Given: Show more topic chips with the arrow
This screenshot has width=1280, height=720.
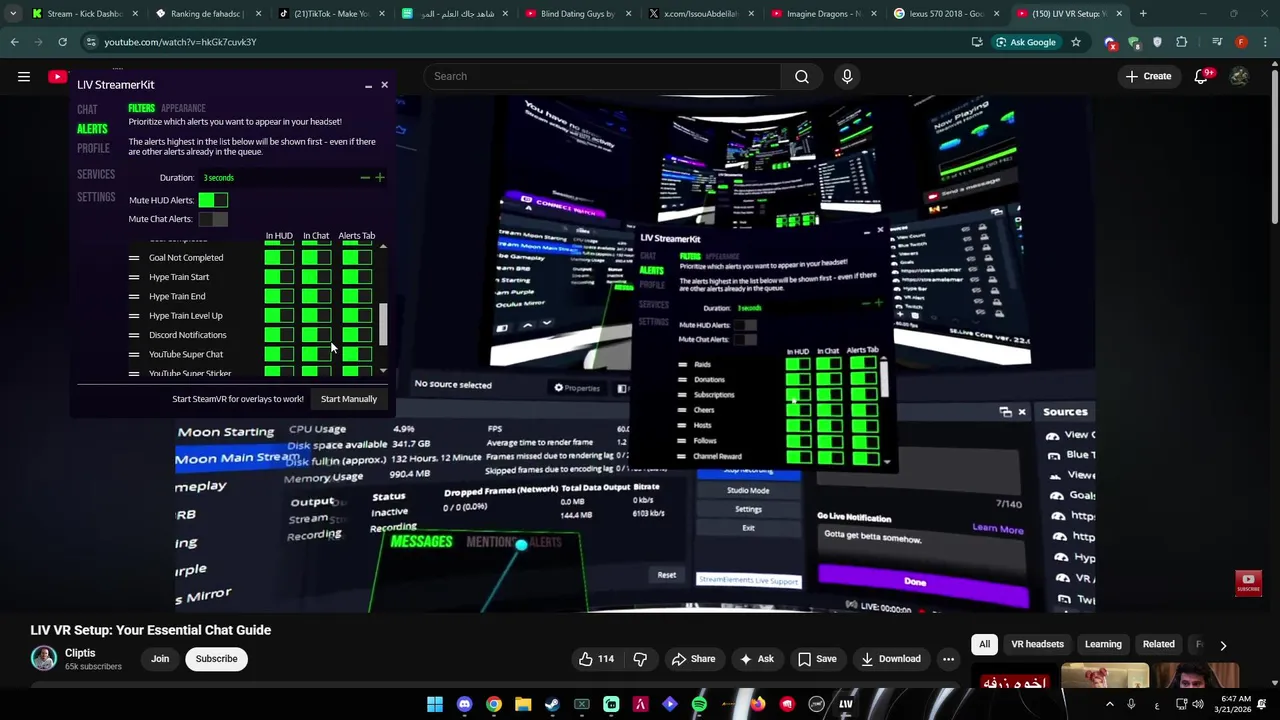Looking at the screenshot, I should (x=1222, y=646).
